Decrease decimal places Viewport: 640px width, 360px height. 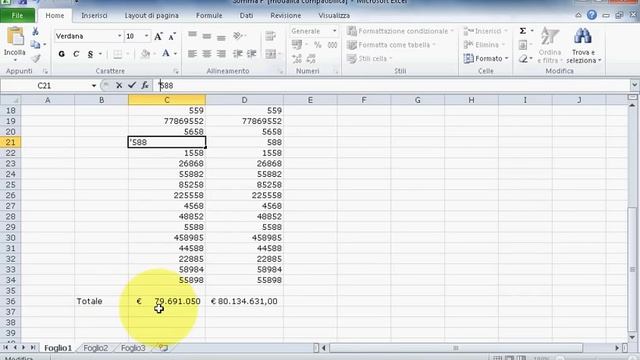[311, 58]
